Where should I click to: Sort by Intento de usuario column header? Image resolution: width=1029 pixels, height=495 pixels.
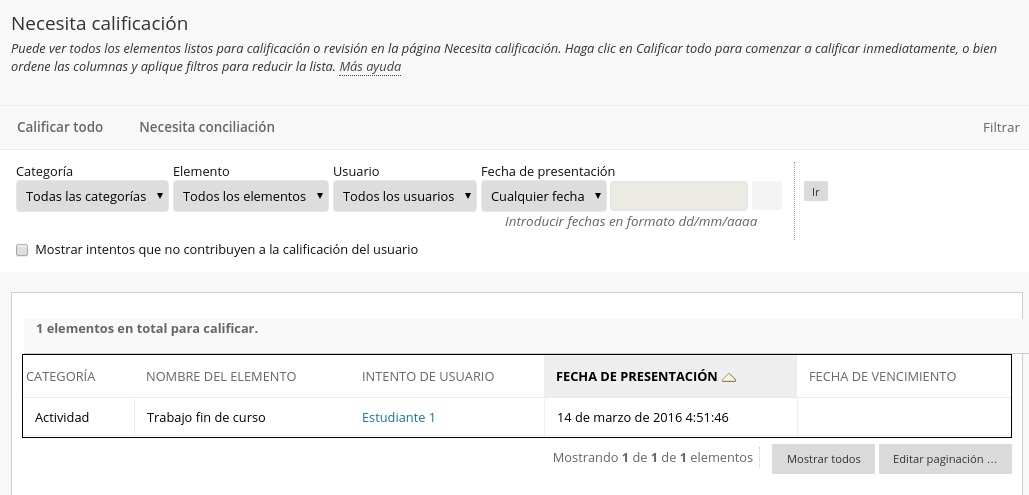point(428,377)
